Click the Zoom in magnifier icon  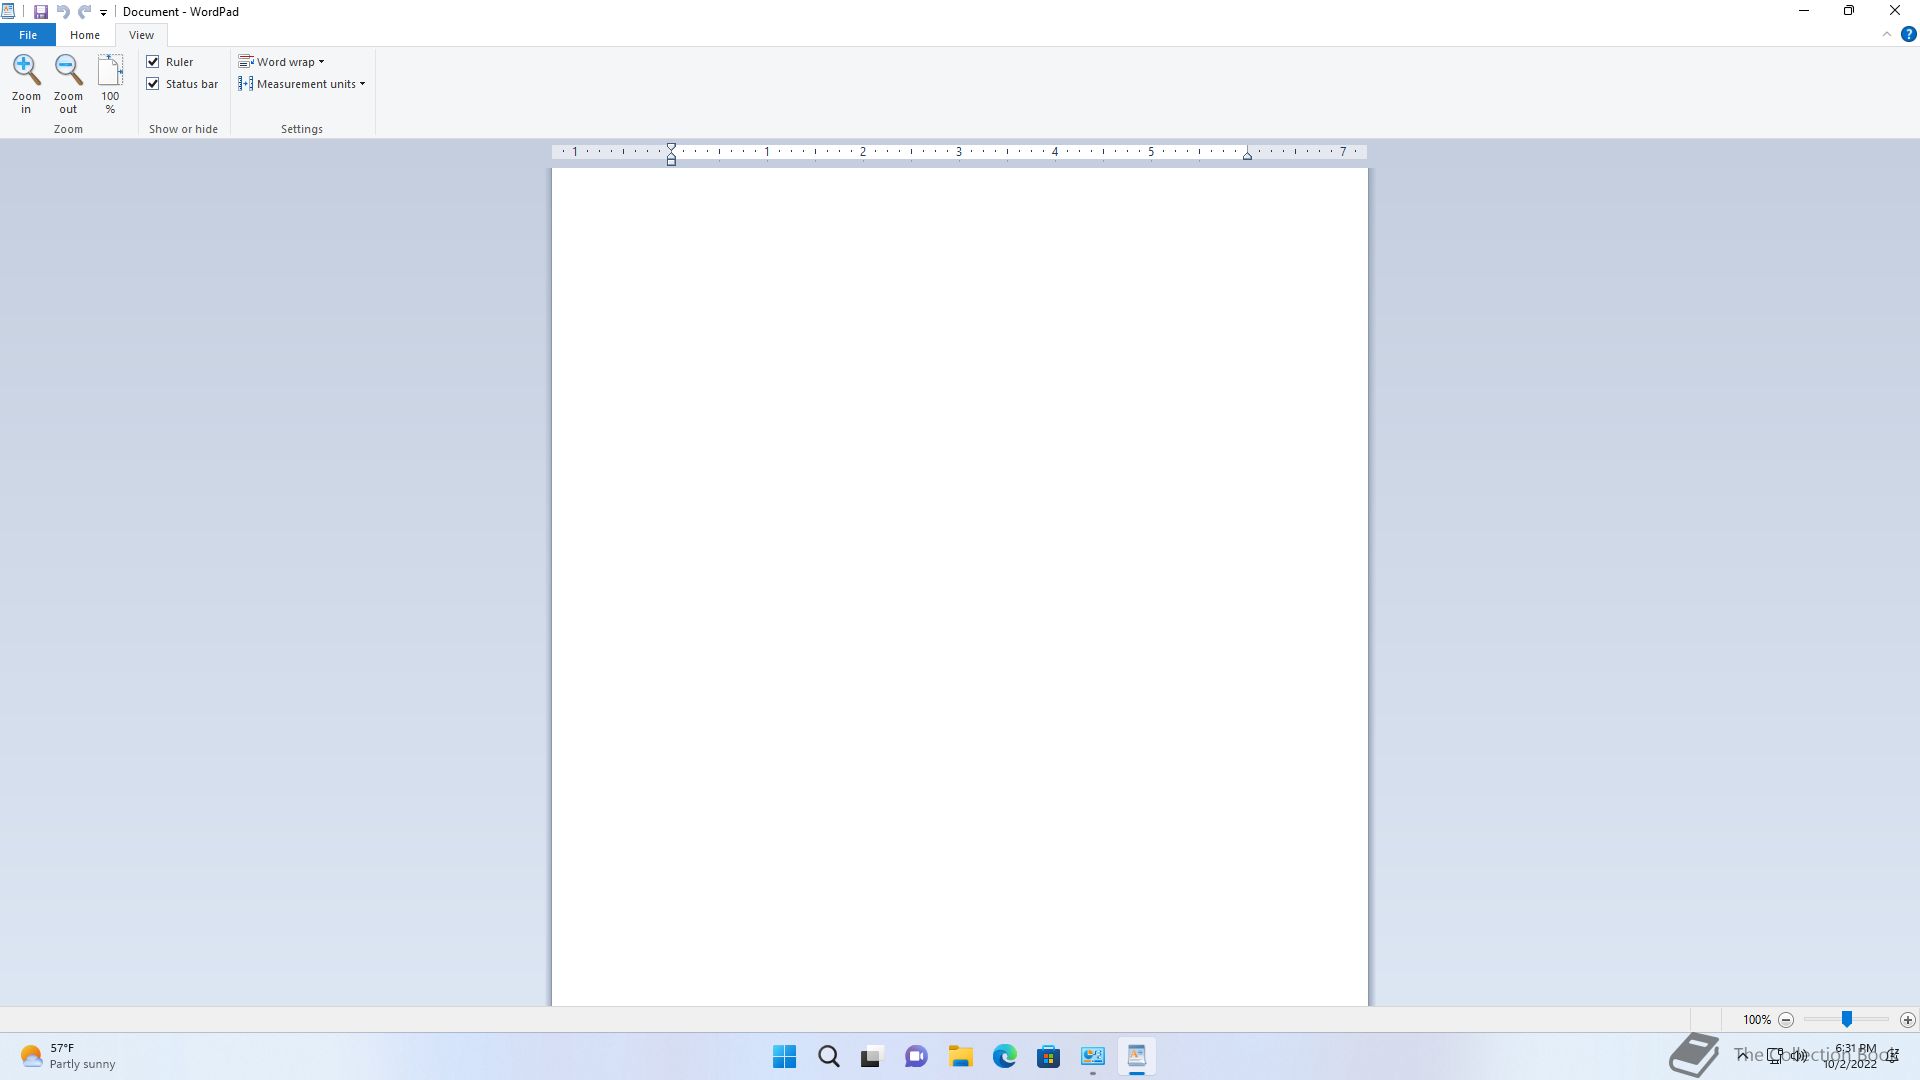click(26, 69)
